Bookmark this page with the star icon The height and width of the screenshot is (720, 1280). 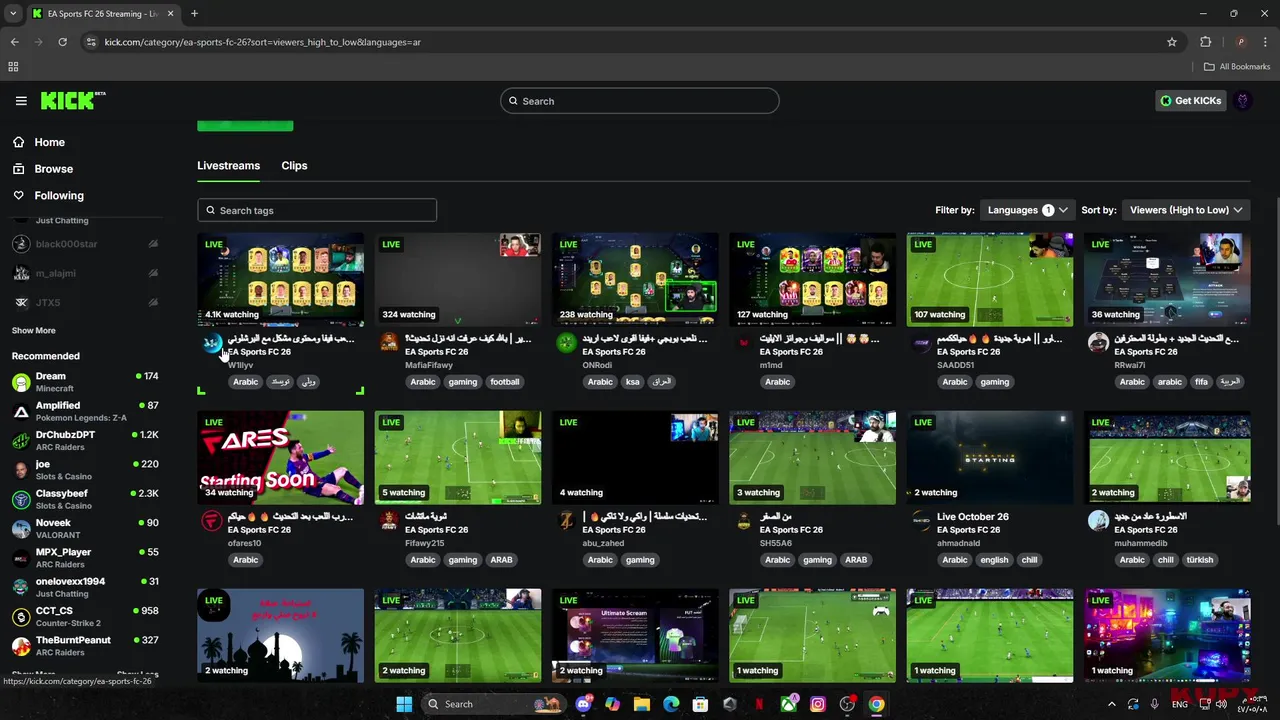coord(1172,42)
